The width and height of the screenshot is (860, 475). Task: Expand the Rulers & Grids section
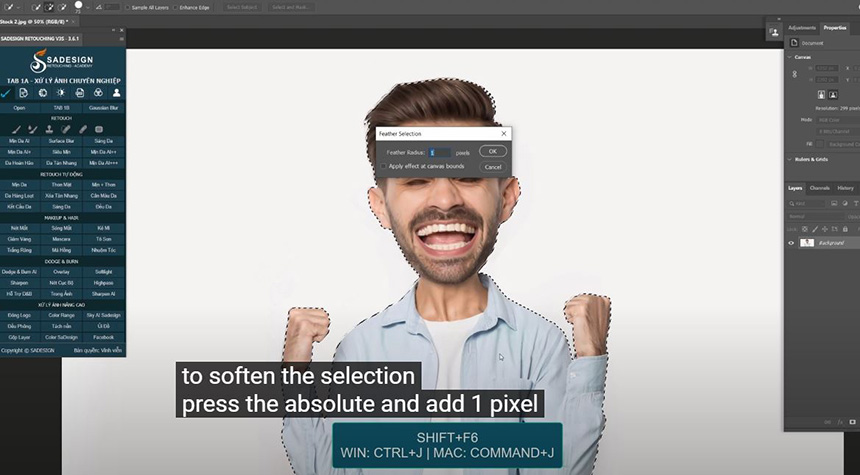[x=790, y=159]
